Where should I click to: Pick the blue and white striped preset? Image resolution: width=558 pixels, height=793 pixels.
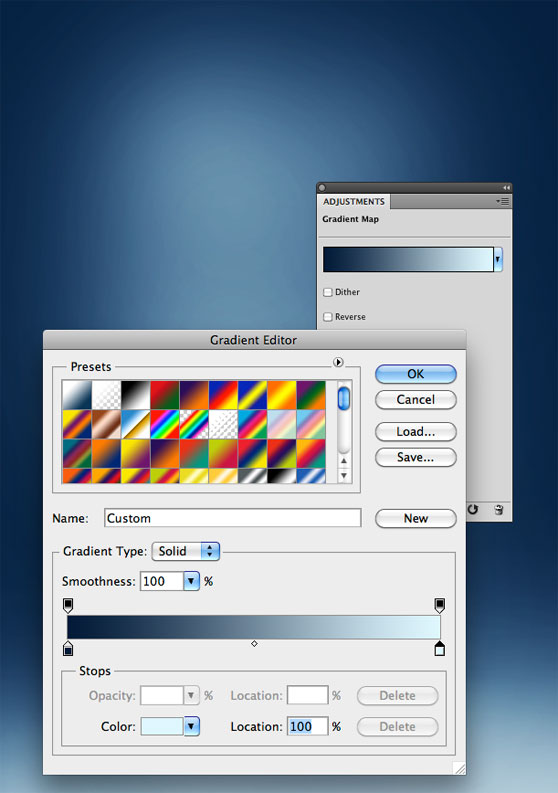point(311,475)
